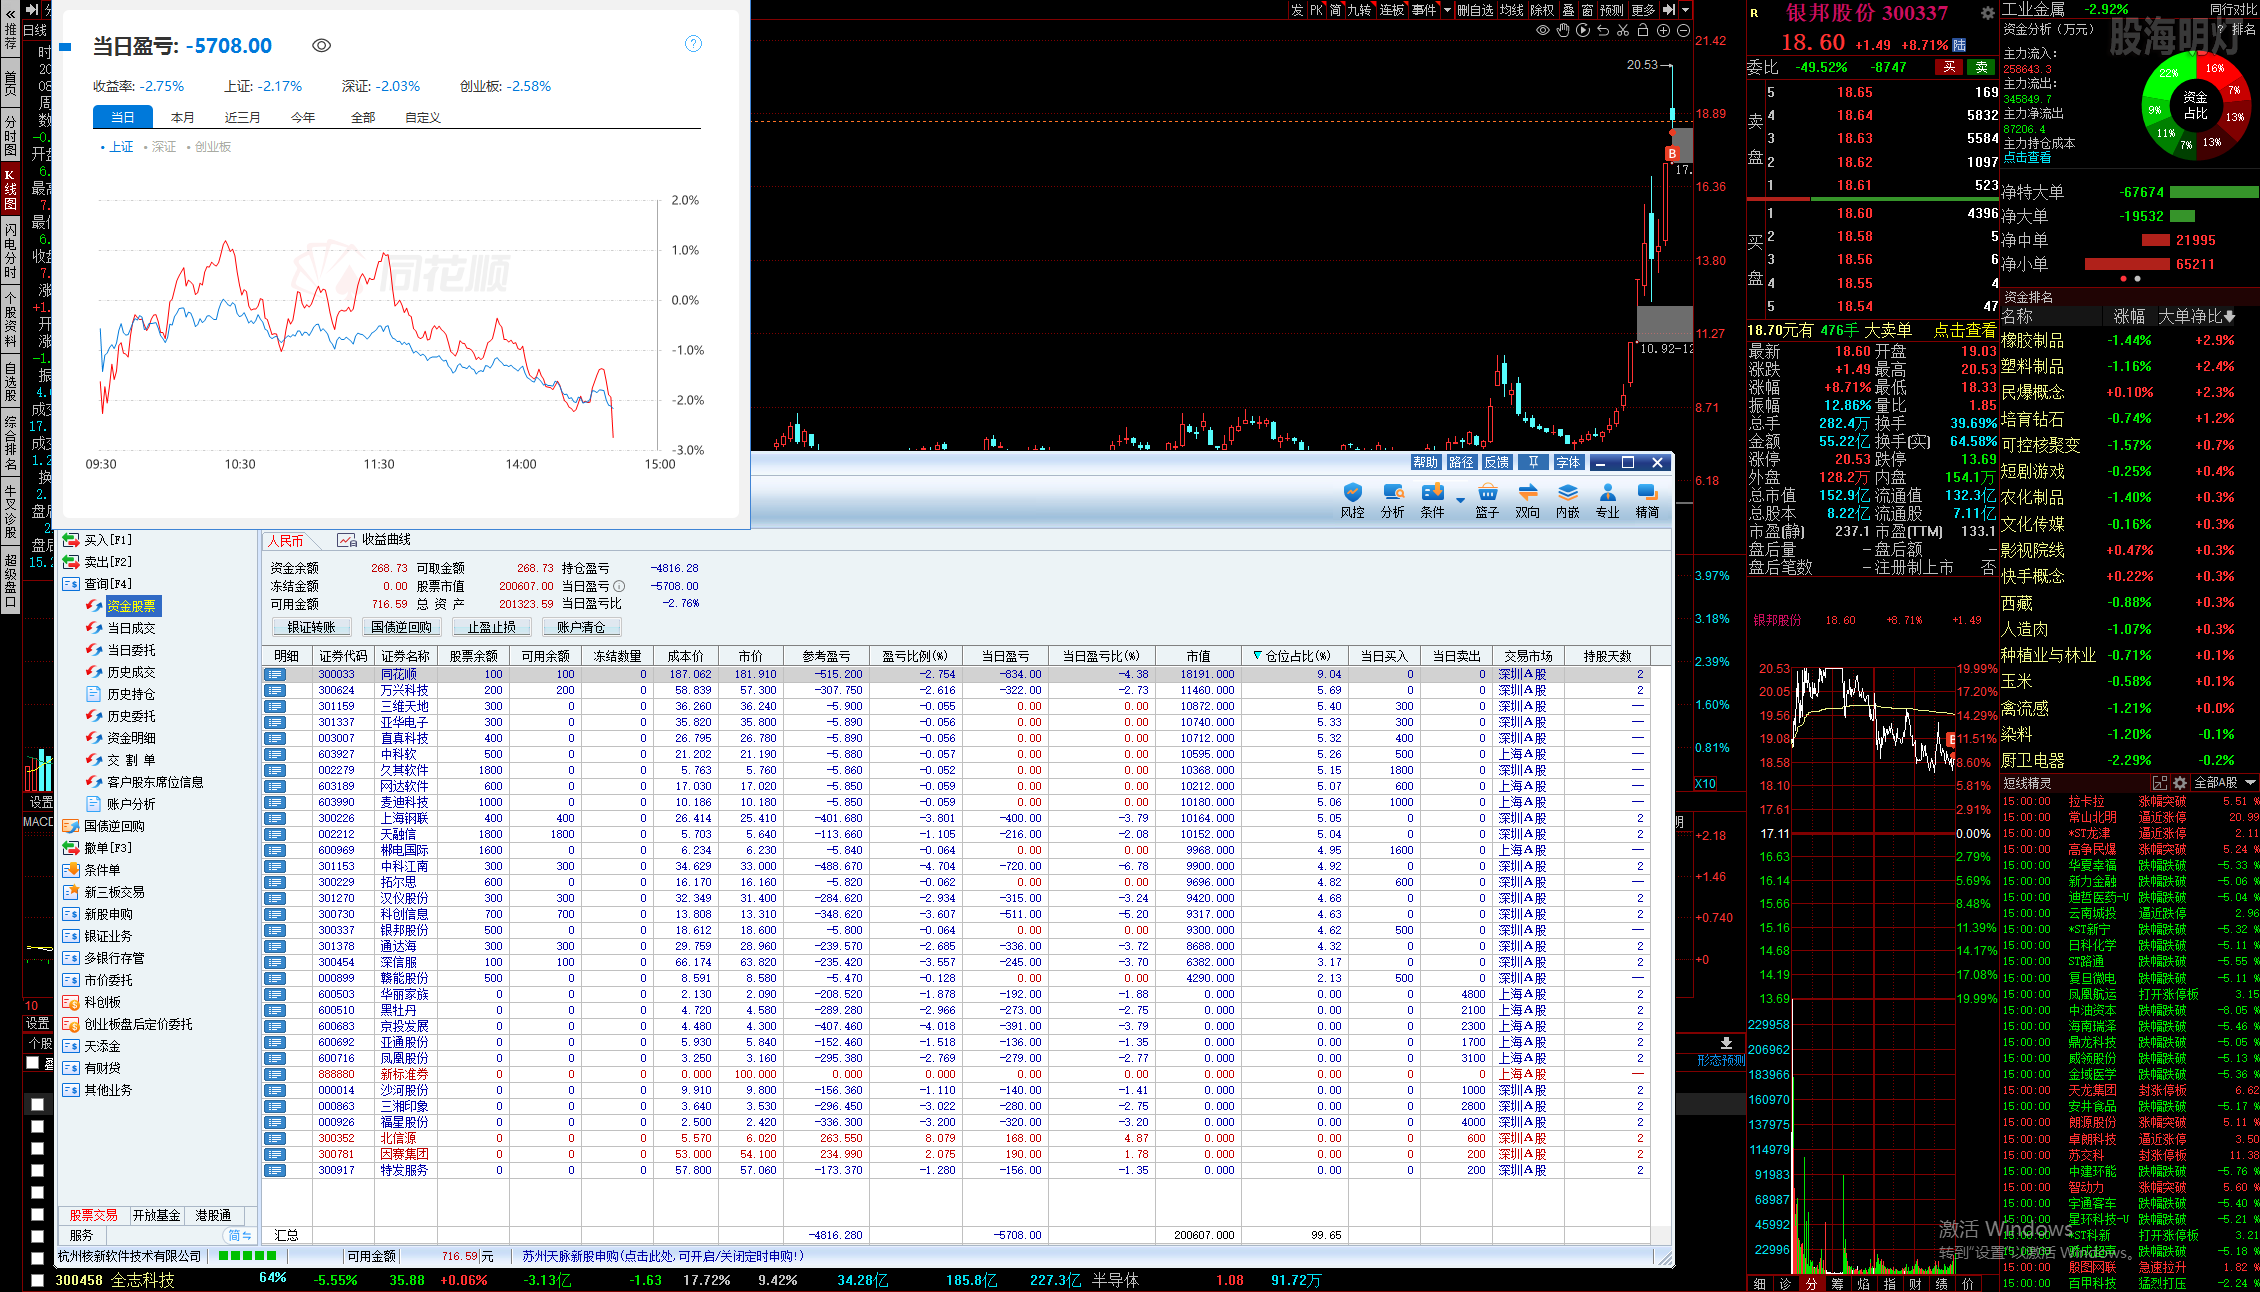The image size is (2260, 1292).
Task: Zoom out chart with minus icon
Action: pos(1683,31)
